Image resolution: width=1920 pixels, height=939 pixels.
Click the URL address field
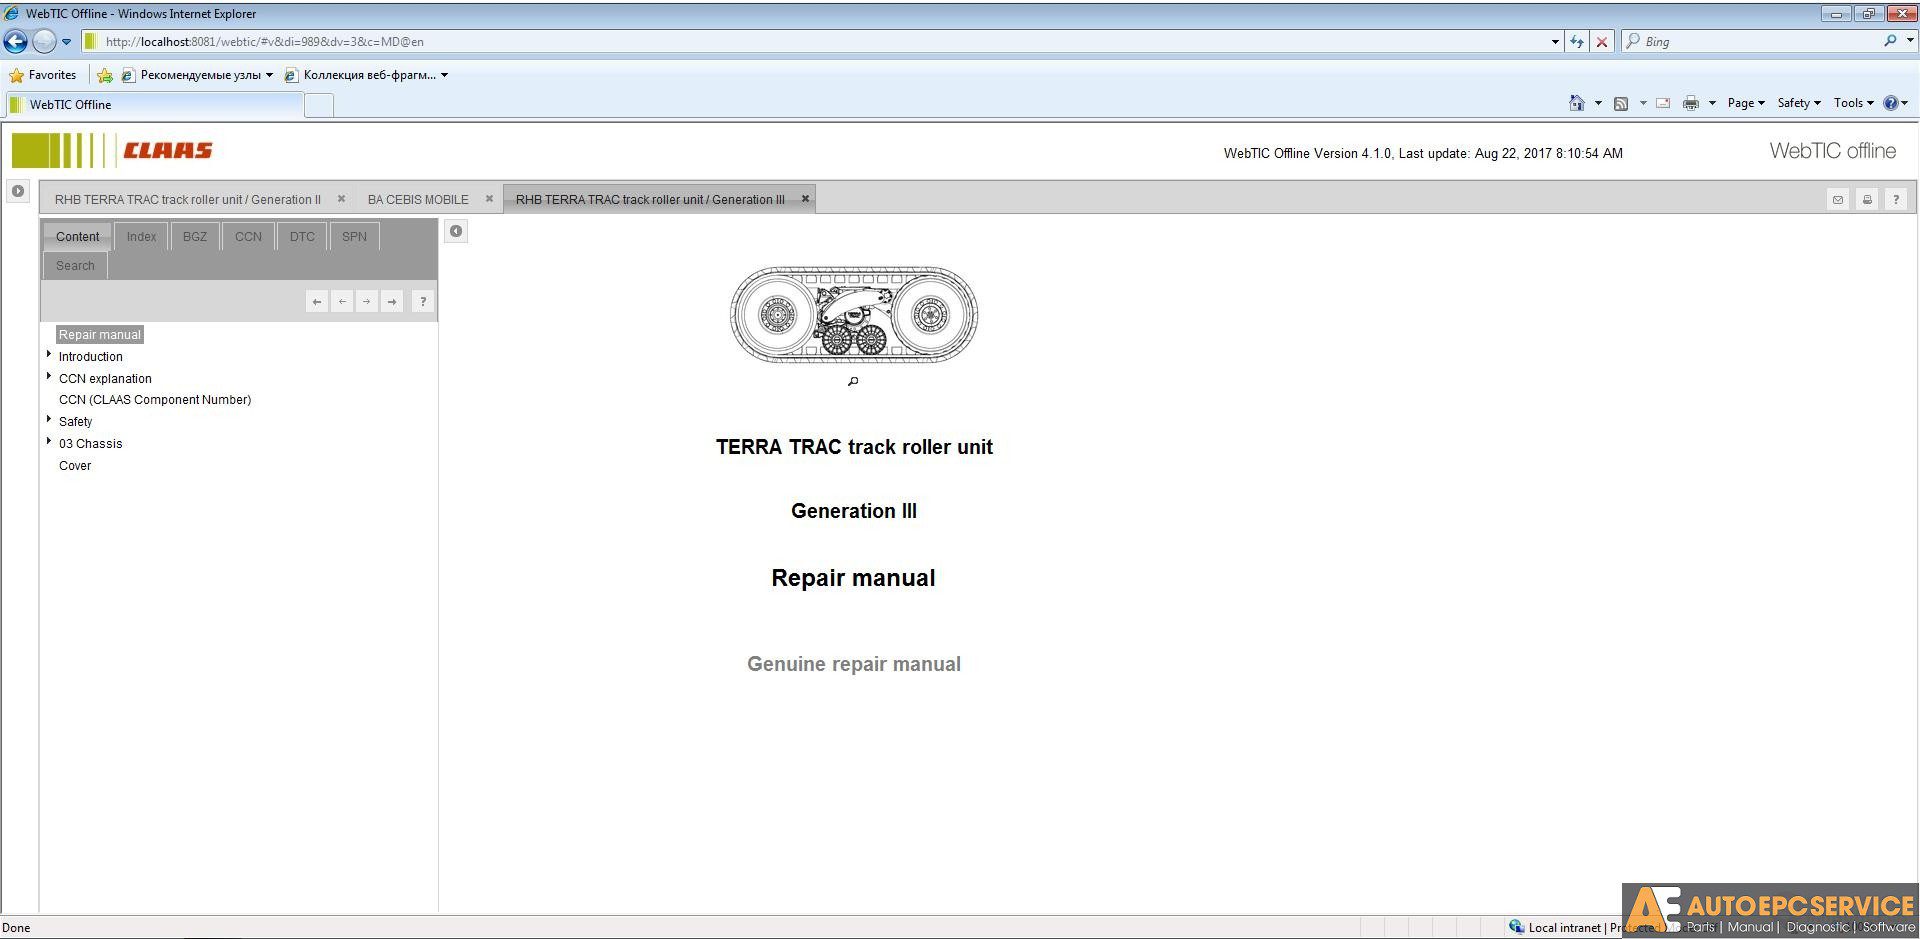pos(820,42)
